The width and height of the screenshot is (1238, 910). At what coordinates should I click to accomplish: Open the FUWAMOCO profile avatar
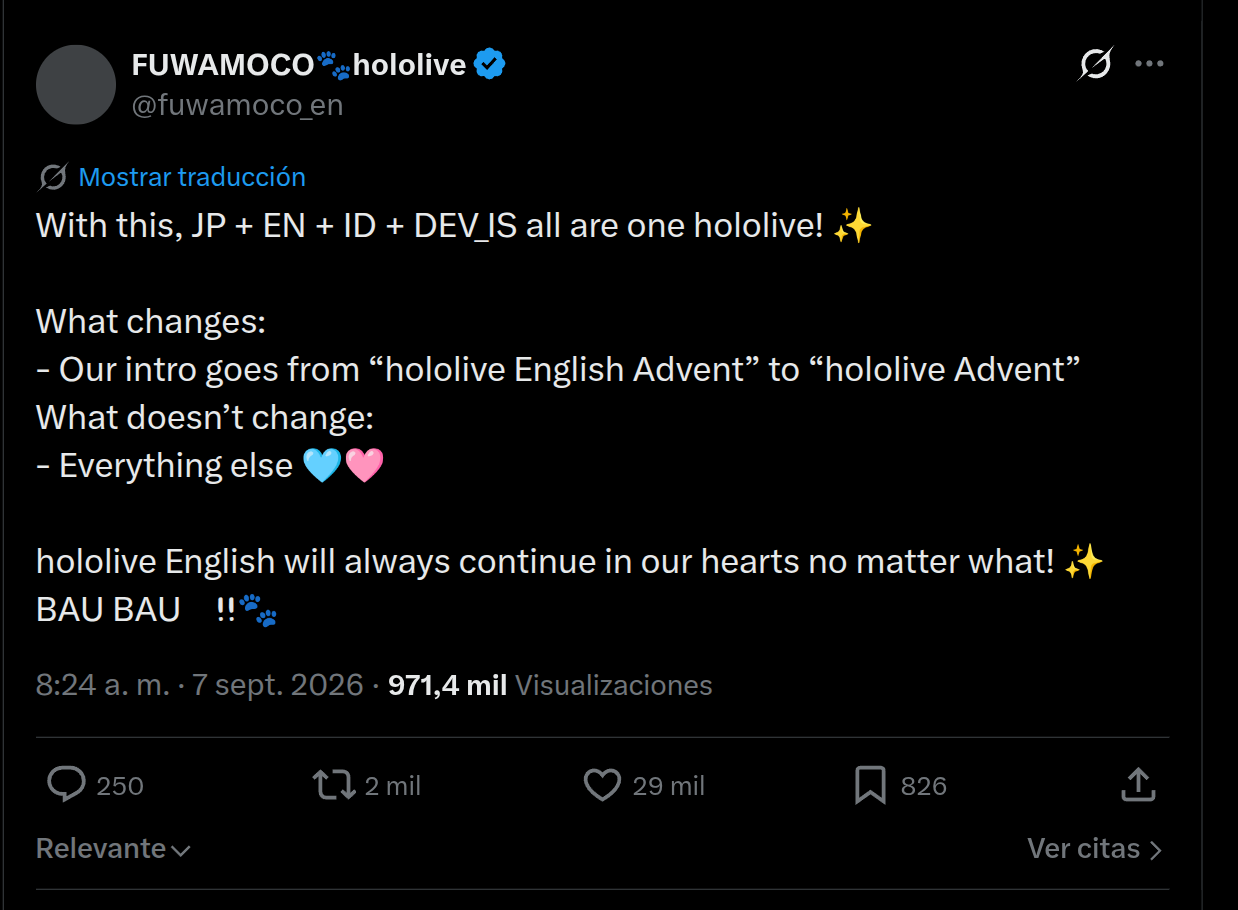[x=76, y=85]
